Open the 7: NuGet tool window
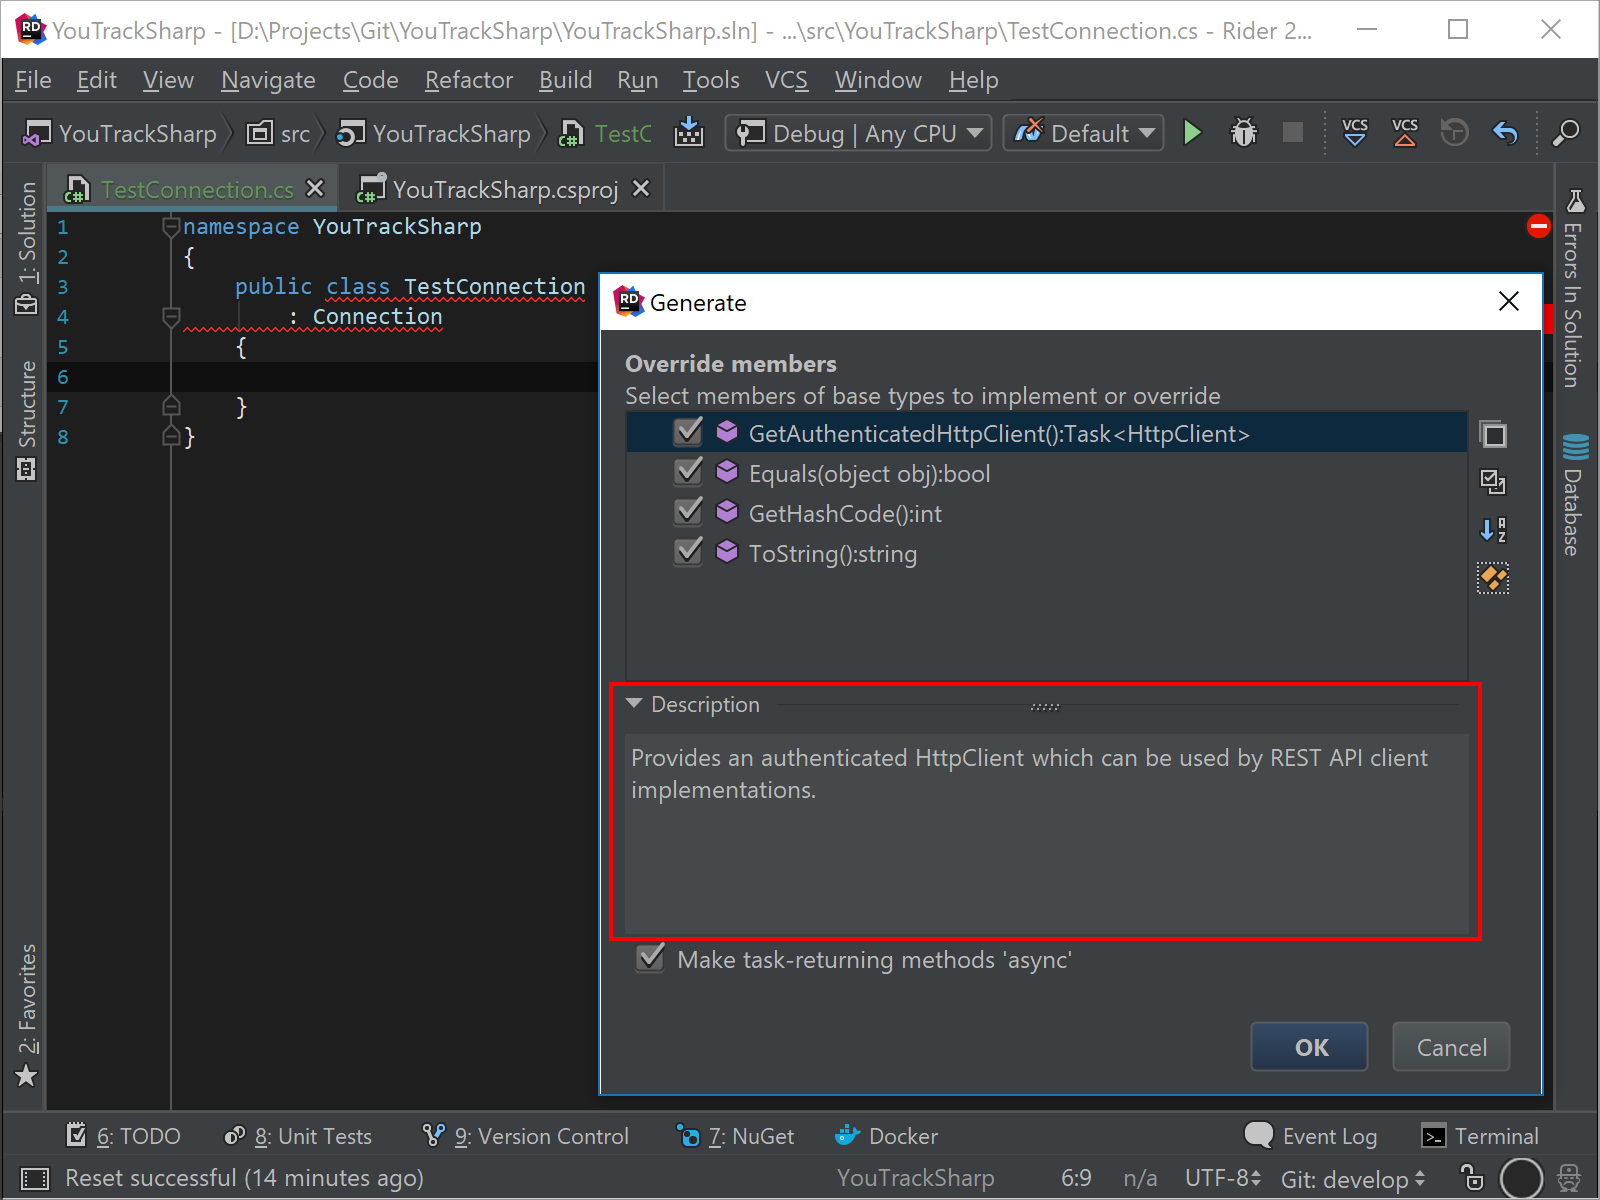The height and width of the screenshot is (1200, 1600). click(x=735, y=1136)
